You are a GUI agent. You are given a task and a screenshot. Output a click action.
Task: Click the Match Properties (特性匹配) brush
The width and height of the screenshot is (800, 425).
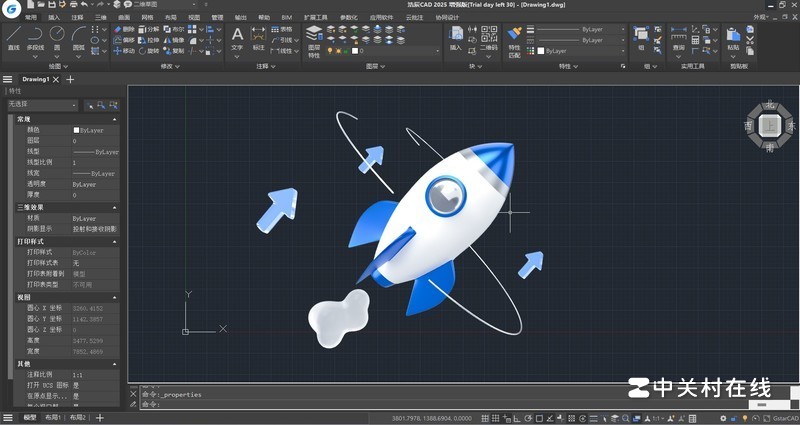pos(515,38)
